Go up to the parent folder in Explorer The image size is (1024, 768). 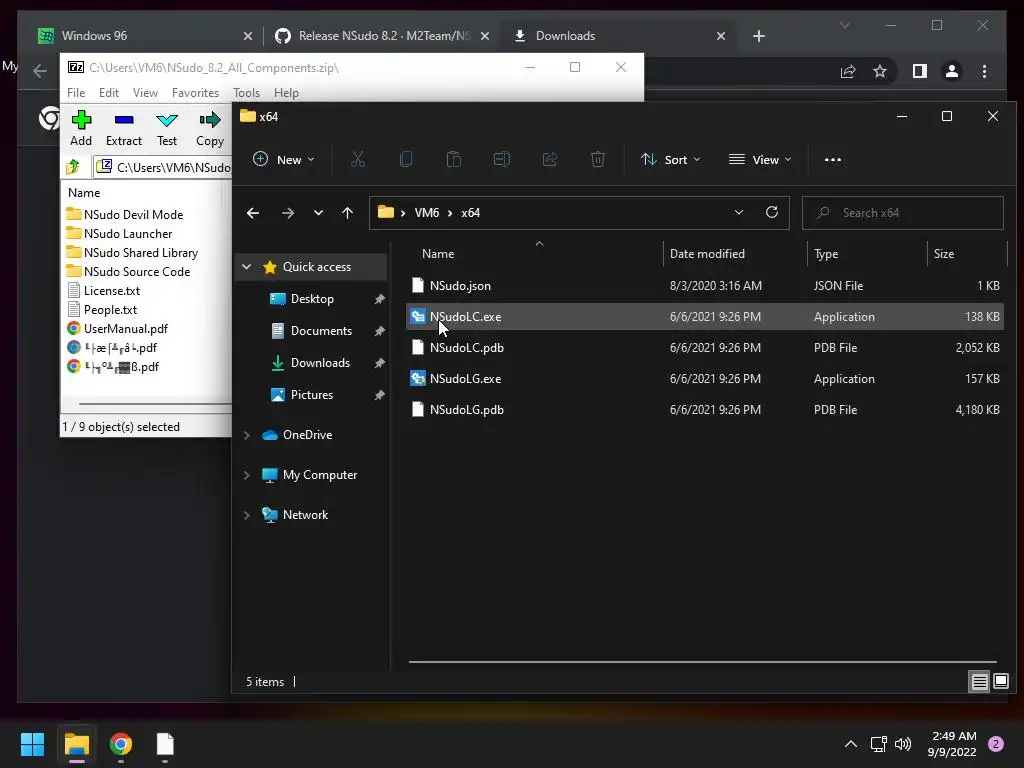[347, 213]
